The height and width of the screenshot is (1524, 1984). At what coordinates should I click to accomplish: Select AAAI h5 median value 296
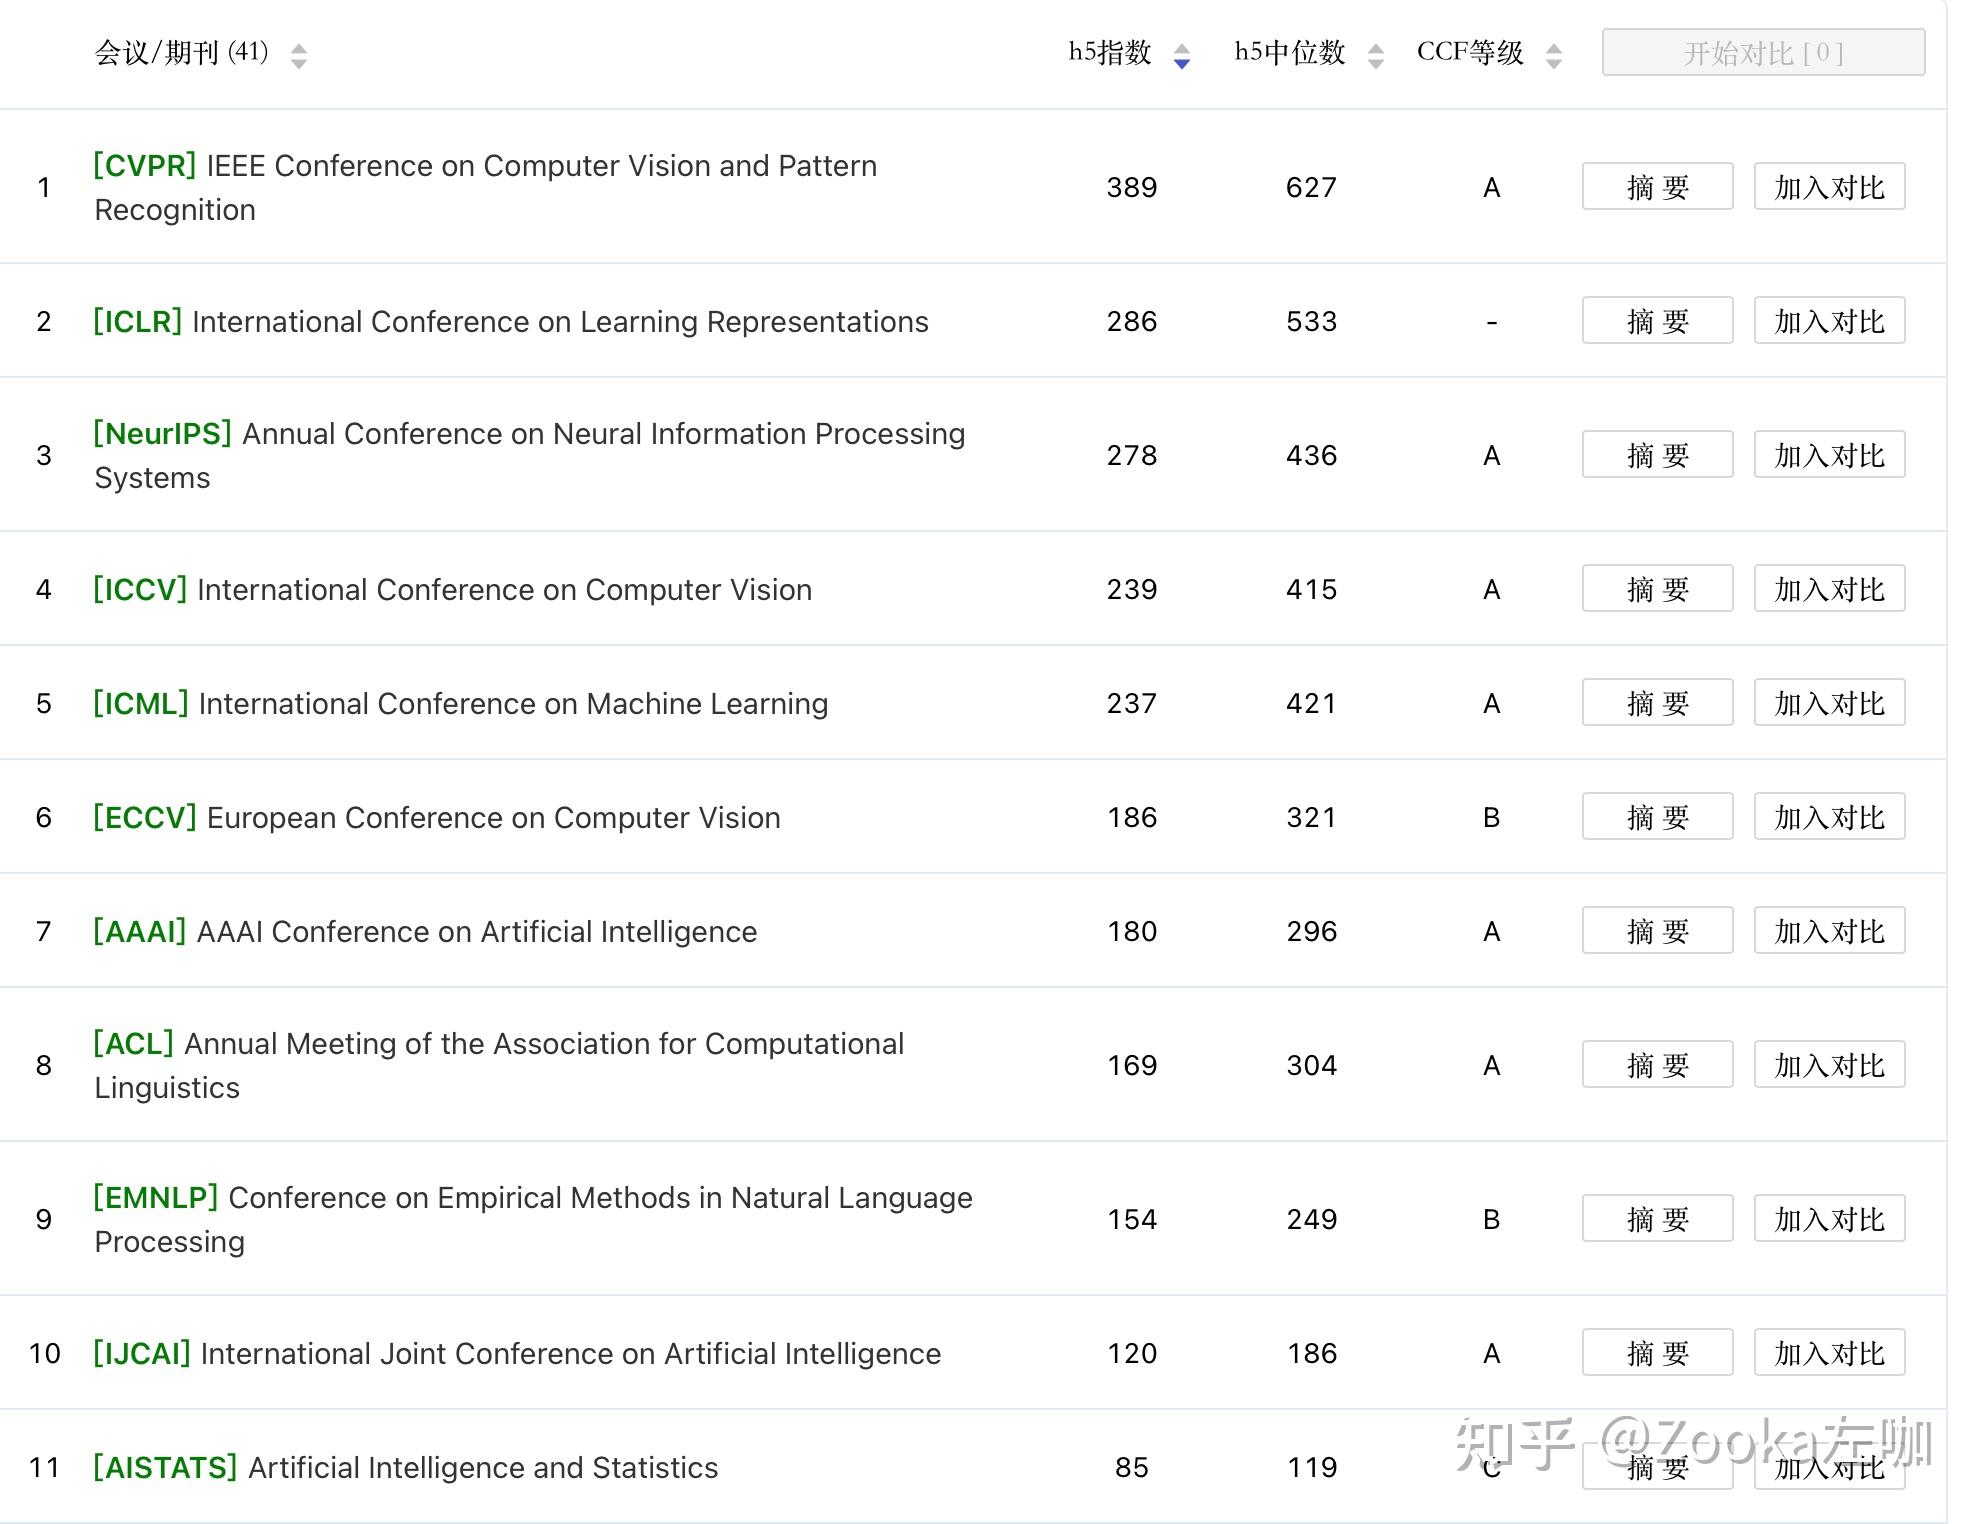pos(1311,932)
